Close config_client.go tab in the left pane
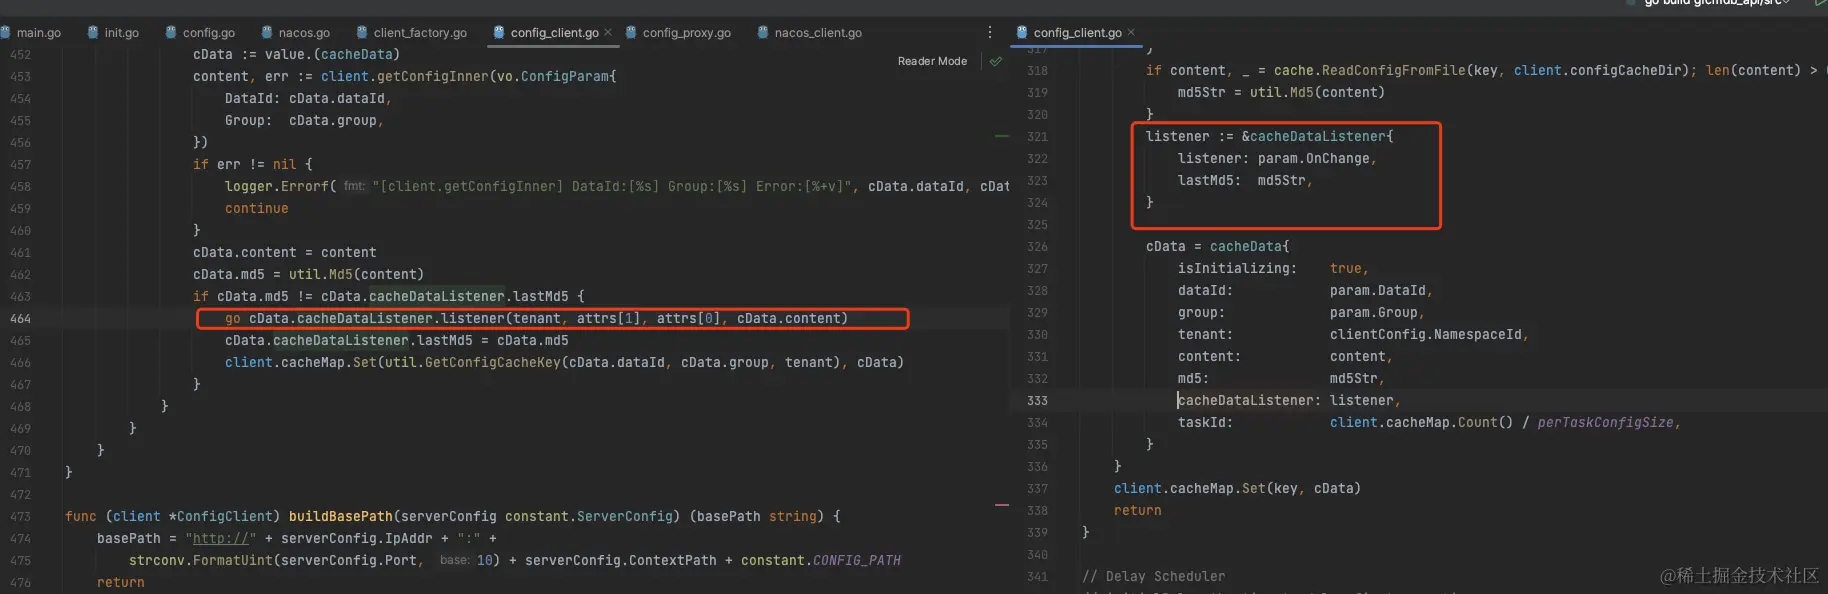This screenshot has width=1828, height=594. click(608, 33)
